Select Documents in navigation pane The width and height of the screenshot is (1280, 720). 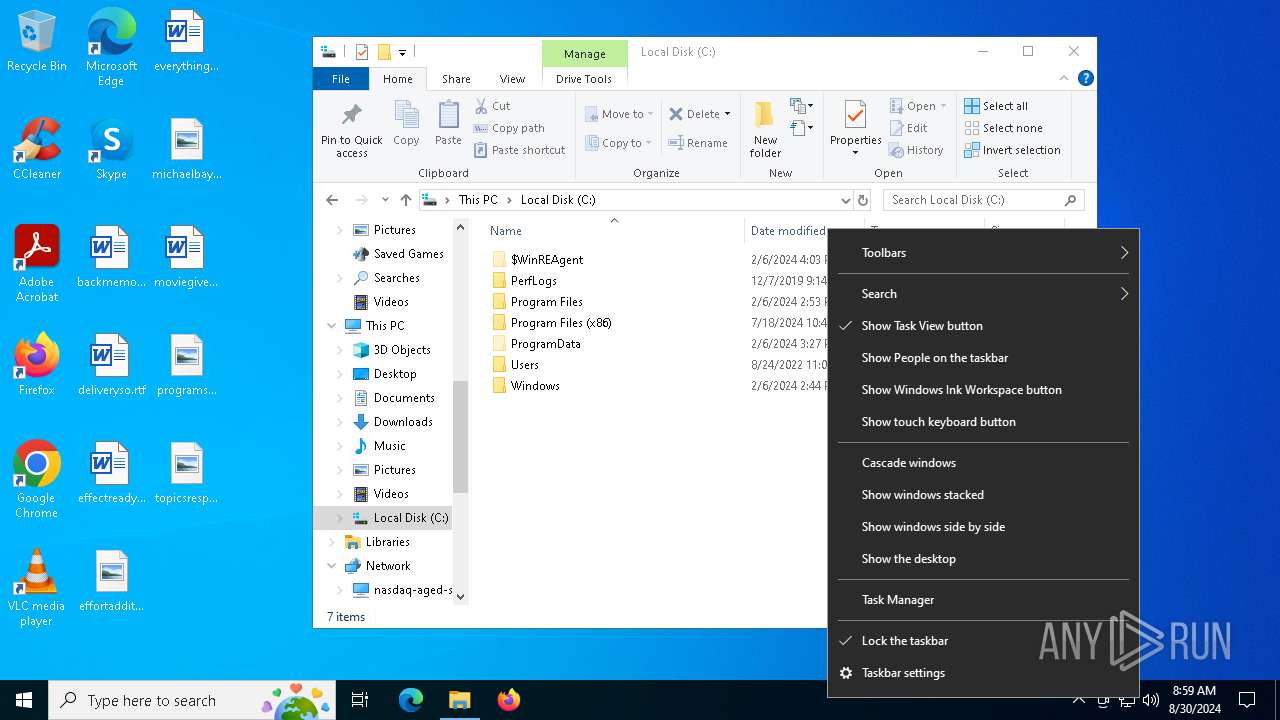coord(403,398)
